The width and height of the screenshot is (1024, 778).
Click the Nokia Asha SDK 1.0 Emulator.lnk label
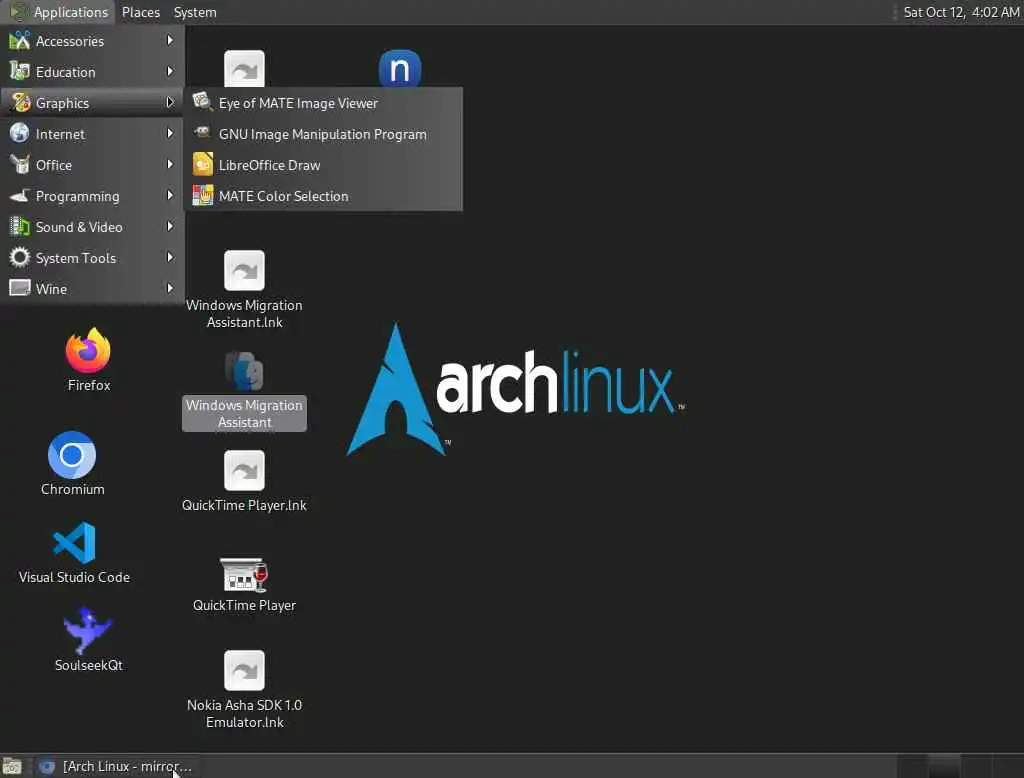pyautogui.click(x=245, y=713)
